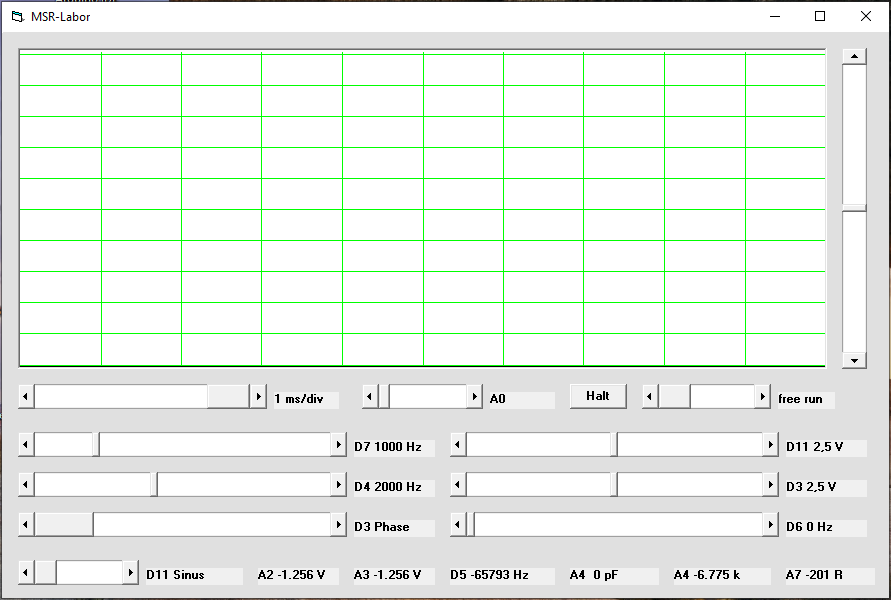
Task: Click right arrow of free run trigger scrollbar
Action: point(762,397)
